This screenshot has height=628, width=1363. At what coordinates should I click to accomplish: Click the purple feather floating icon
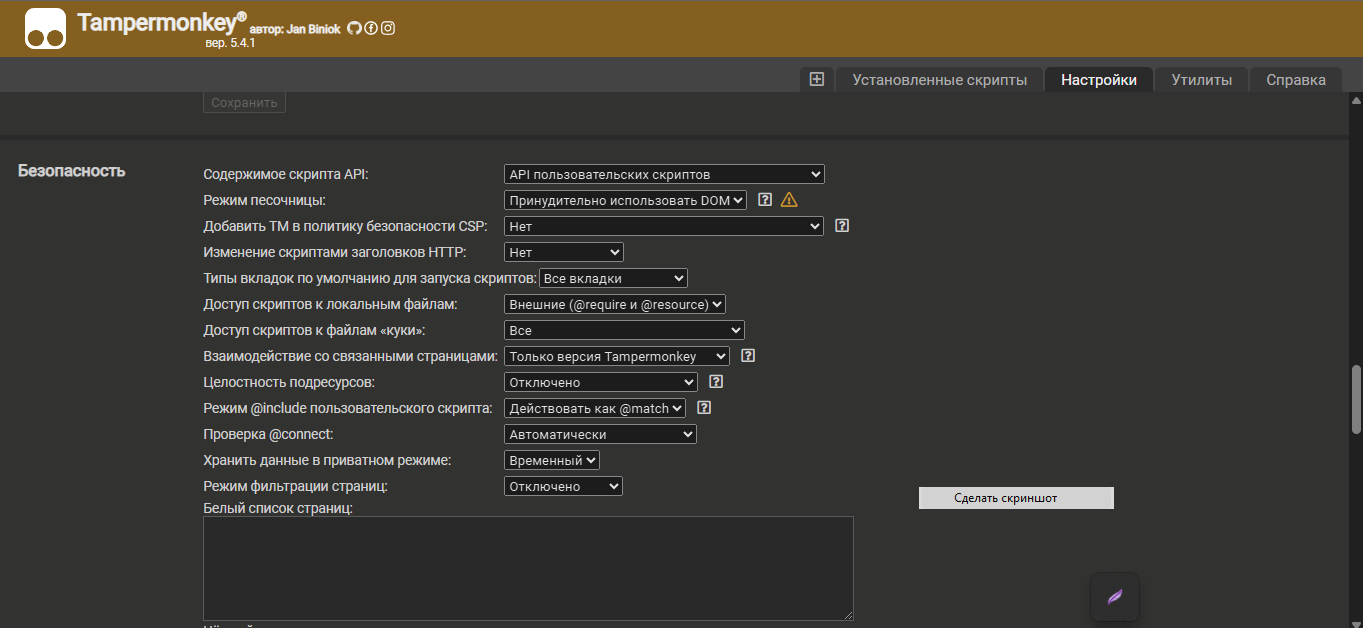1114,597
